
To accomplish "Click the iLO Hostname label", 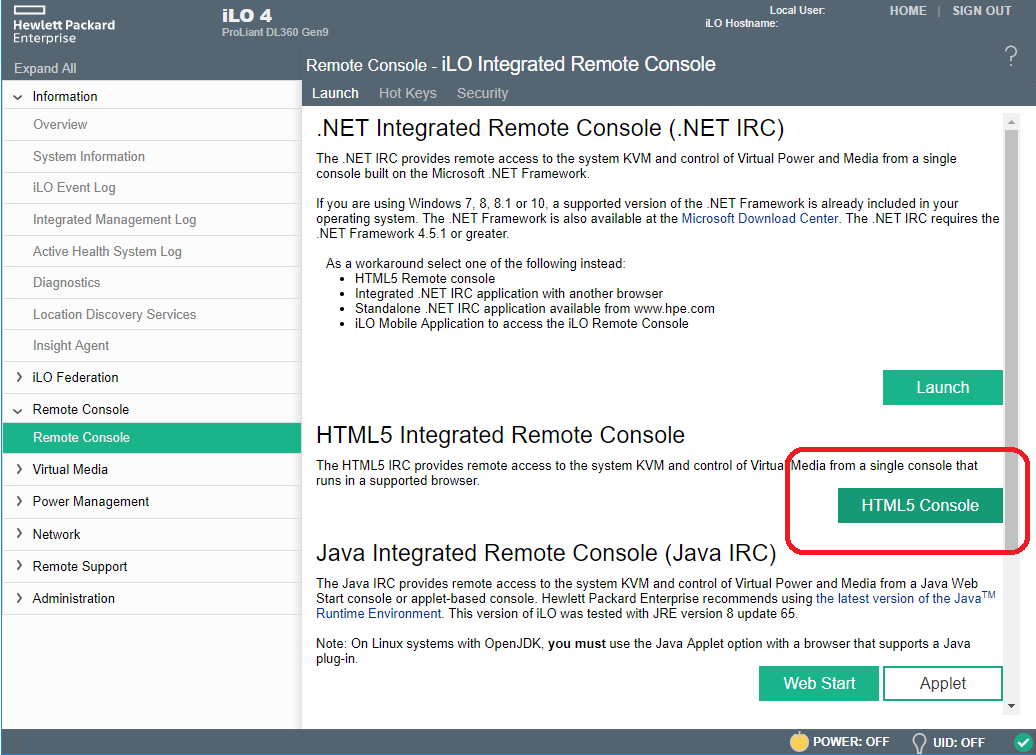I will click(x=741, y=24).
